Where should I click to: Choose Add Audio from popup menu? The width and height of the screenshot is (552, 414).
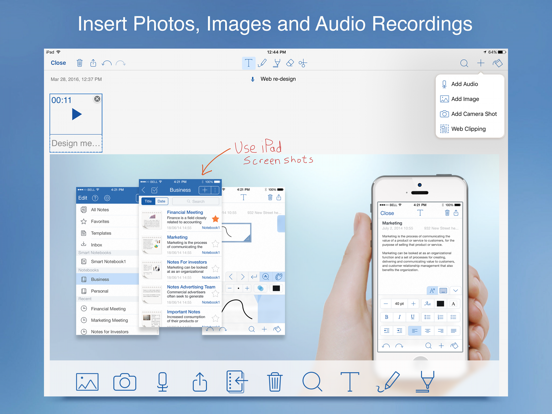[470, 84]
